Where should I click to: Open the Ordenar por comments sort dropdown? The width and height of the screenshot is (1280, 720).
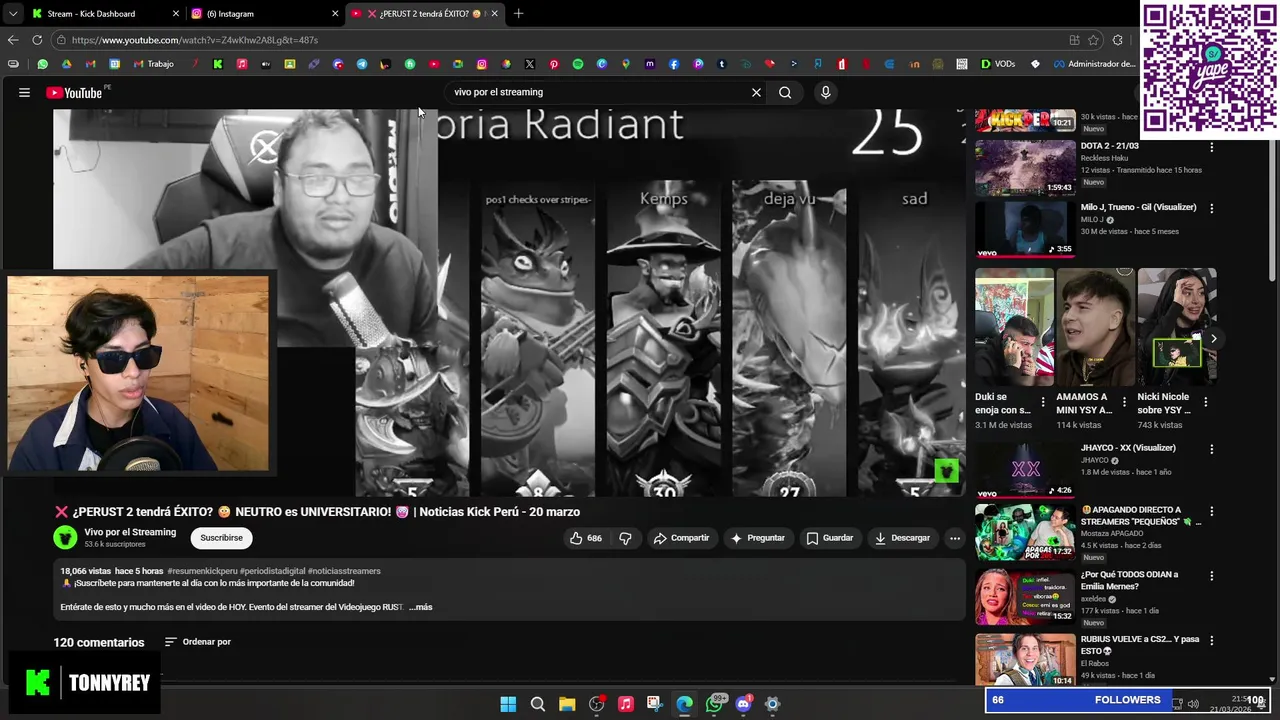pyautogui.click(x=198, y=642)
